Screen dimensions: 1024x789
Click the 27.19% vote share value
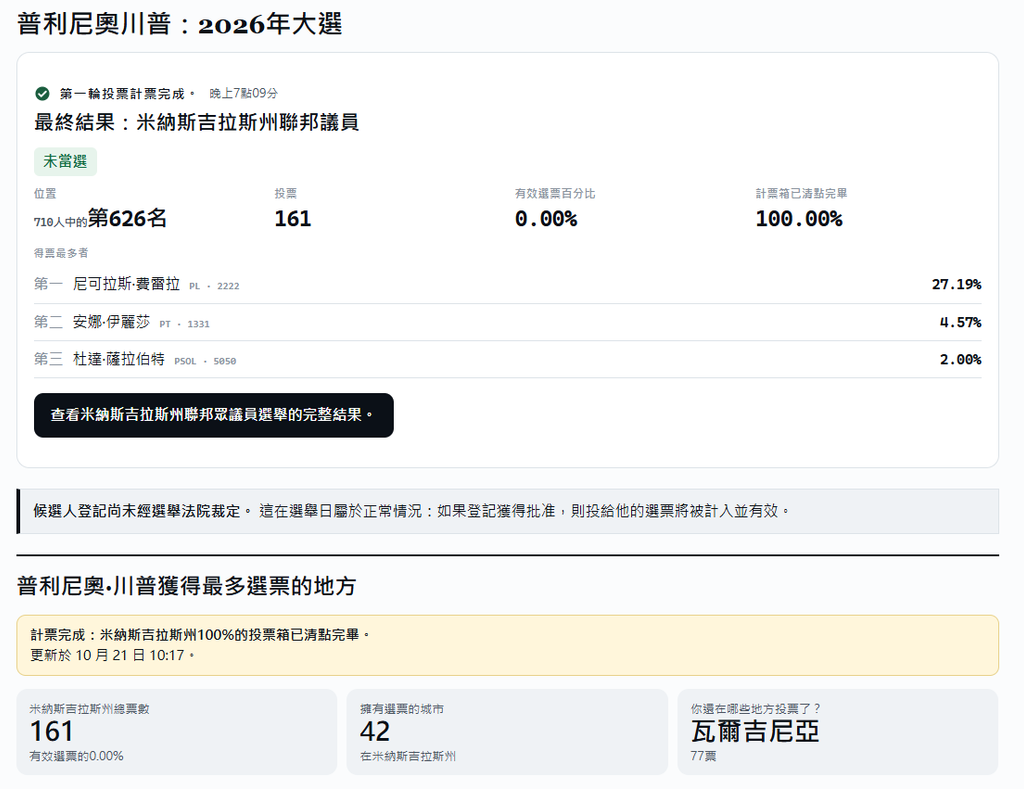tap(956, 284)
